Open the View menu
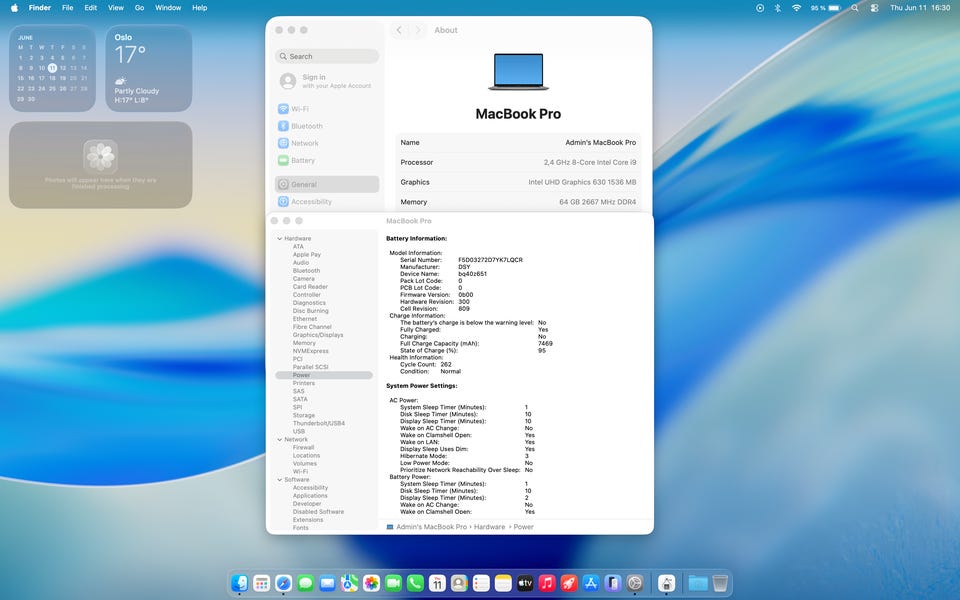Screen dimensions: 960x600 (116, 8)
